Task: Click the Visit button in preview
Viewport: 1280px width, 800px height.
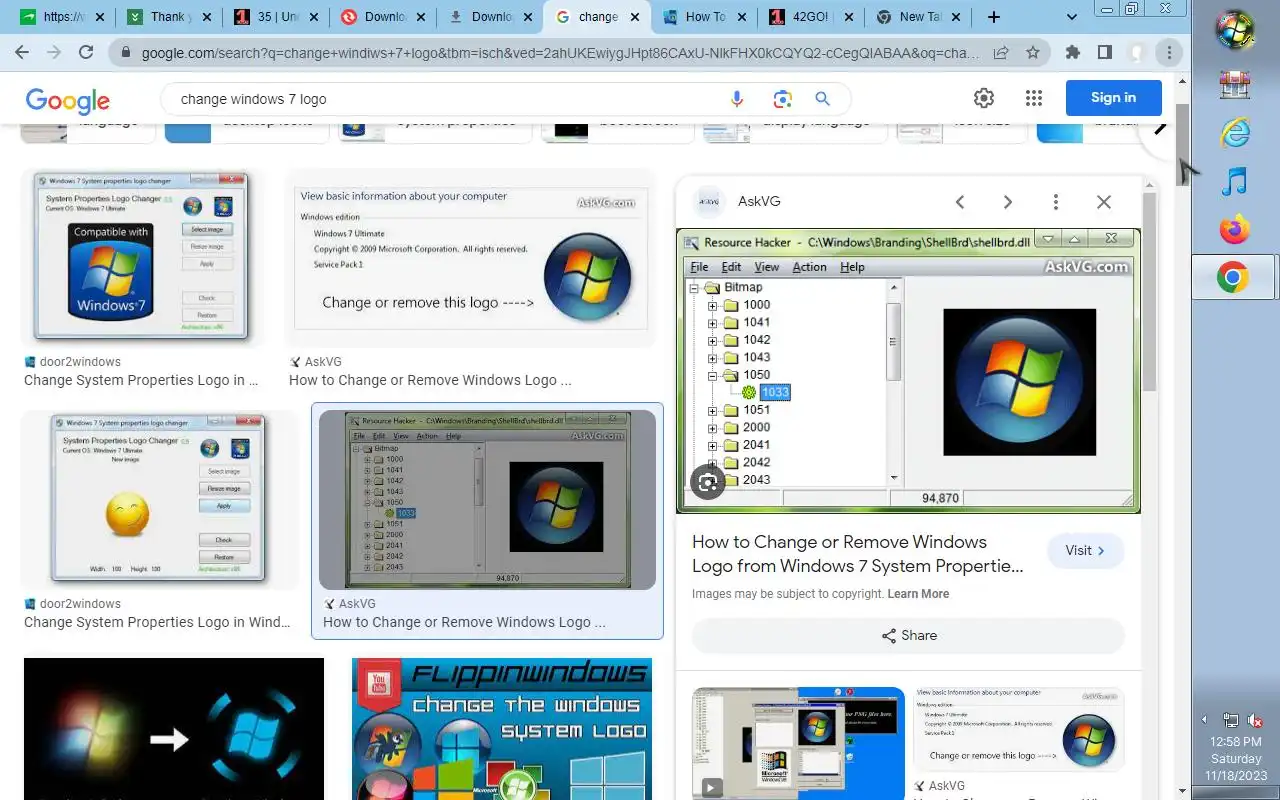Action: (x=1086, y=550)
